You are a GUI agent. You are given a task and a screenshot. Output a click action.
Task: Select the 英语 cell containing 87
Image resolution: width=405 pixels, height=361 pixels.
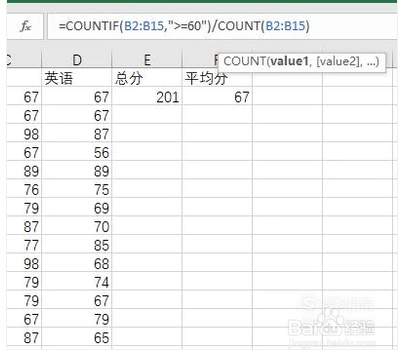click(77, 134)
